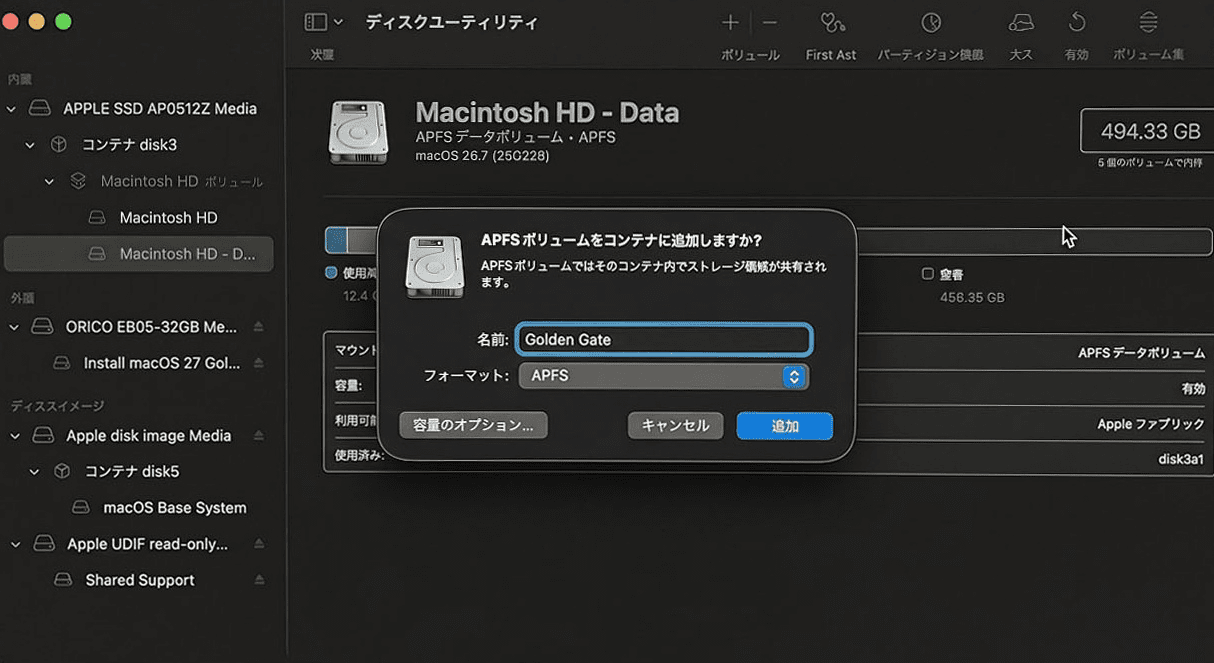Collapse the ORICO EB05-32GB drive entry
The height and width of the screenshot is (663, 1214).
click(14, 326)
